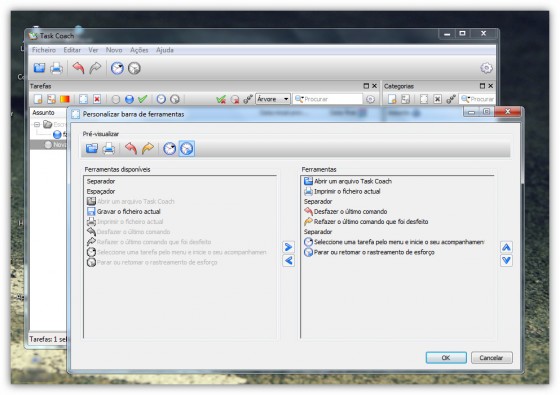Click red X delete icon in Tarefas toolbar
This screenshot has height=395, width=560.
[x=97, y=99]
